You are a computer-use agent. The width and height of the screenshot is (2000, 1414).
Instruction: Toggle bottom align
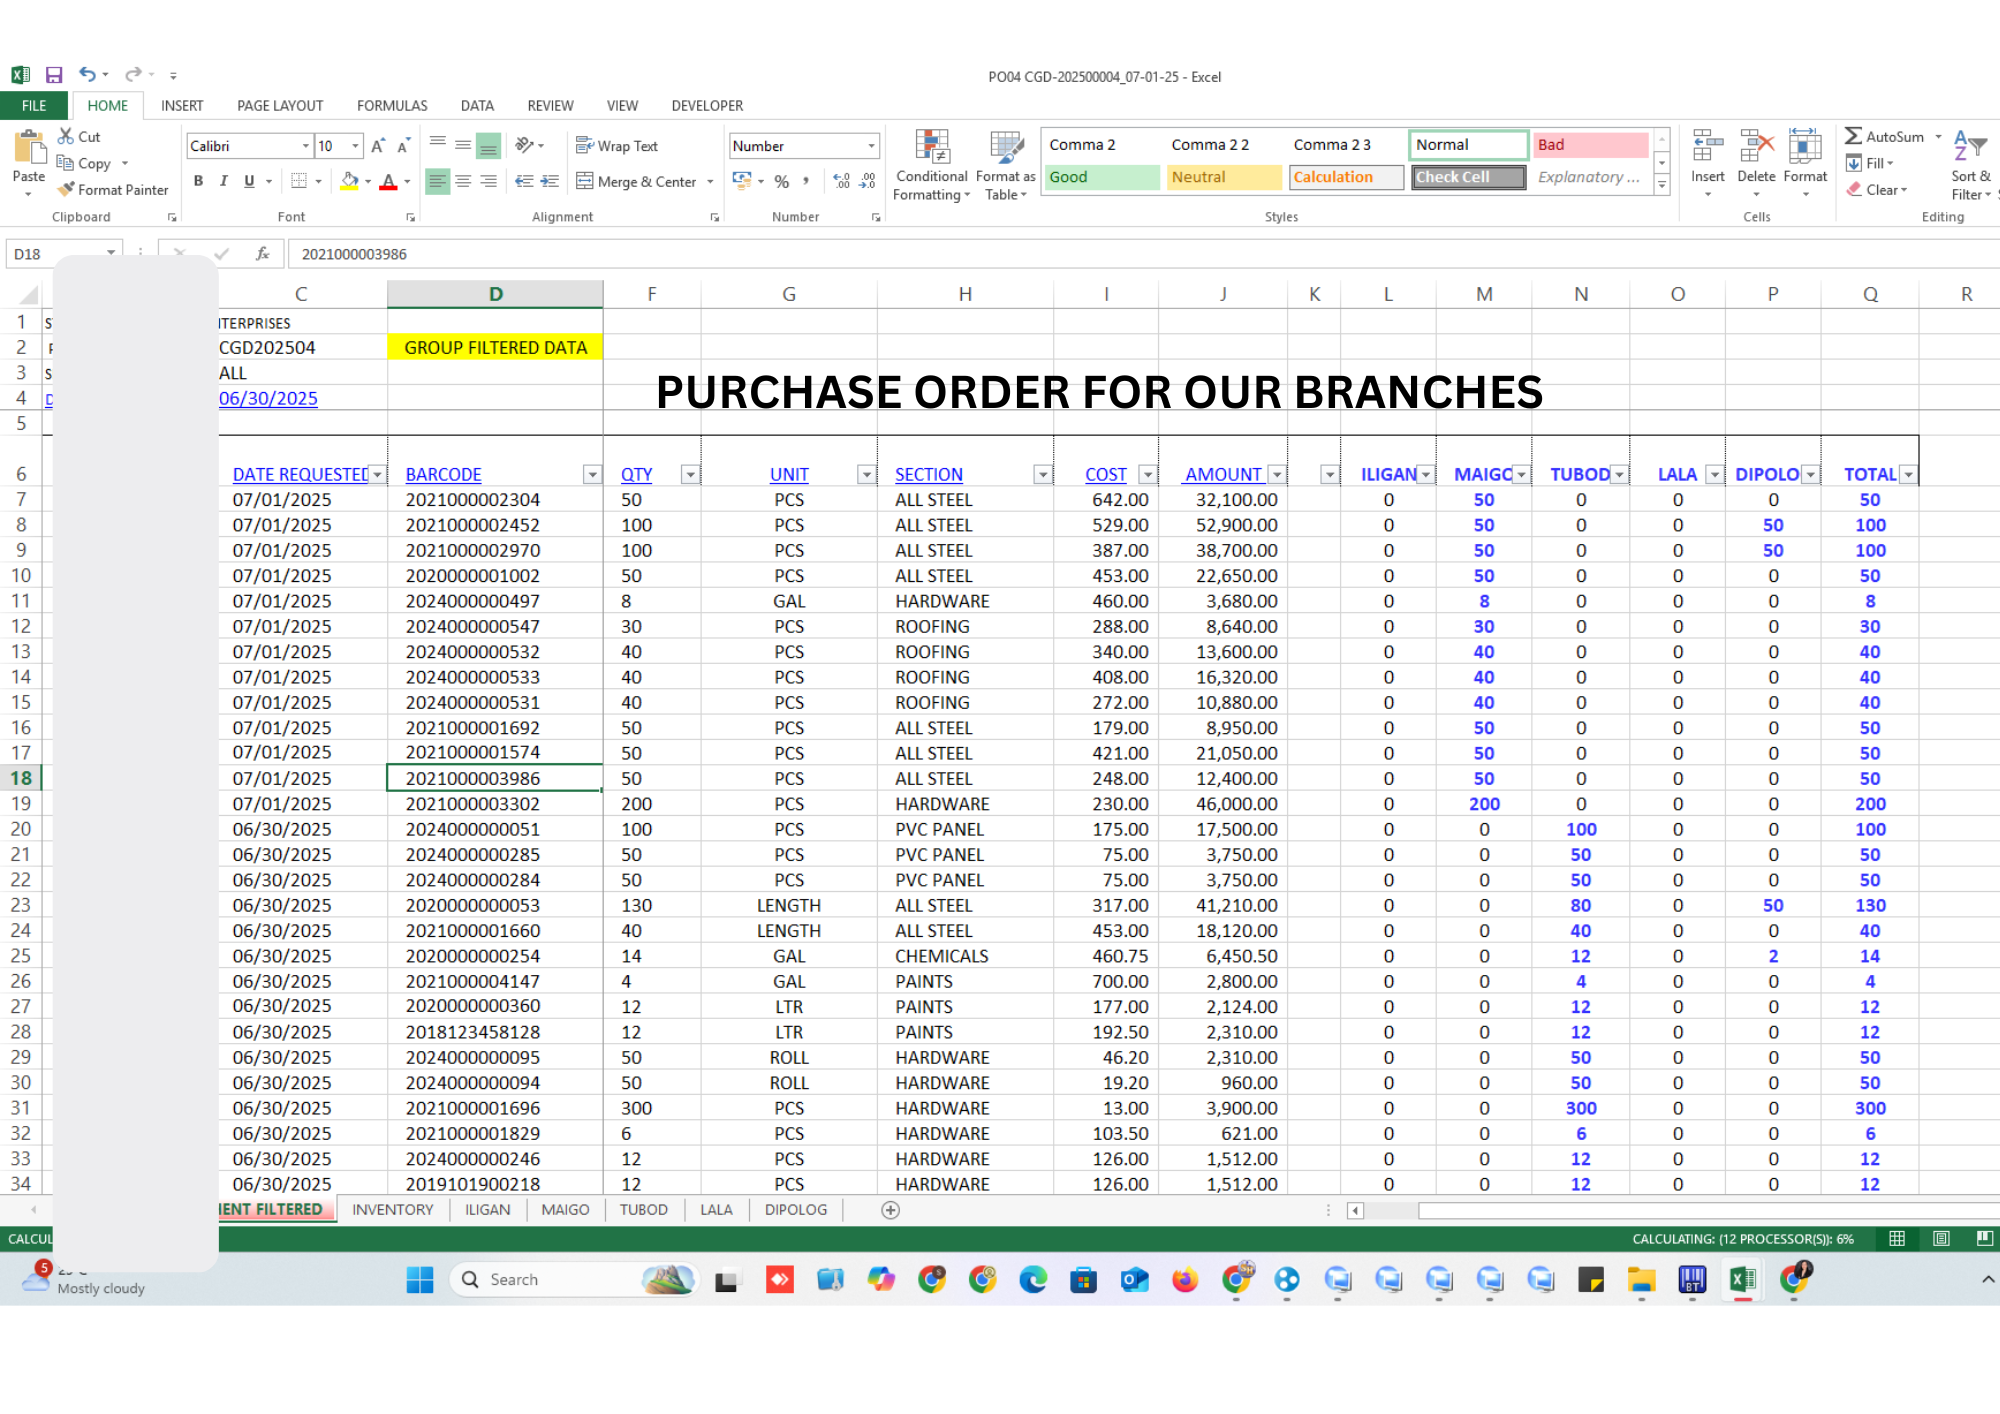(488, 146)
